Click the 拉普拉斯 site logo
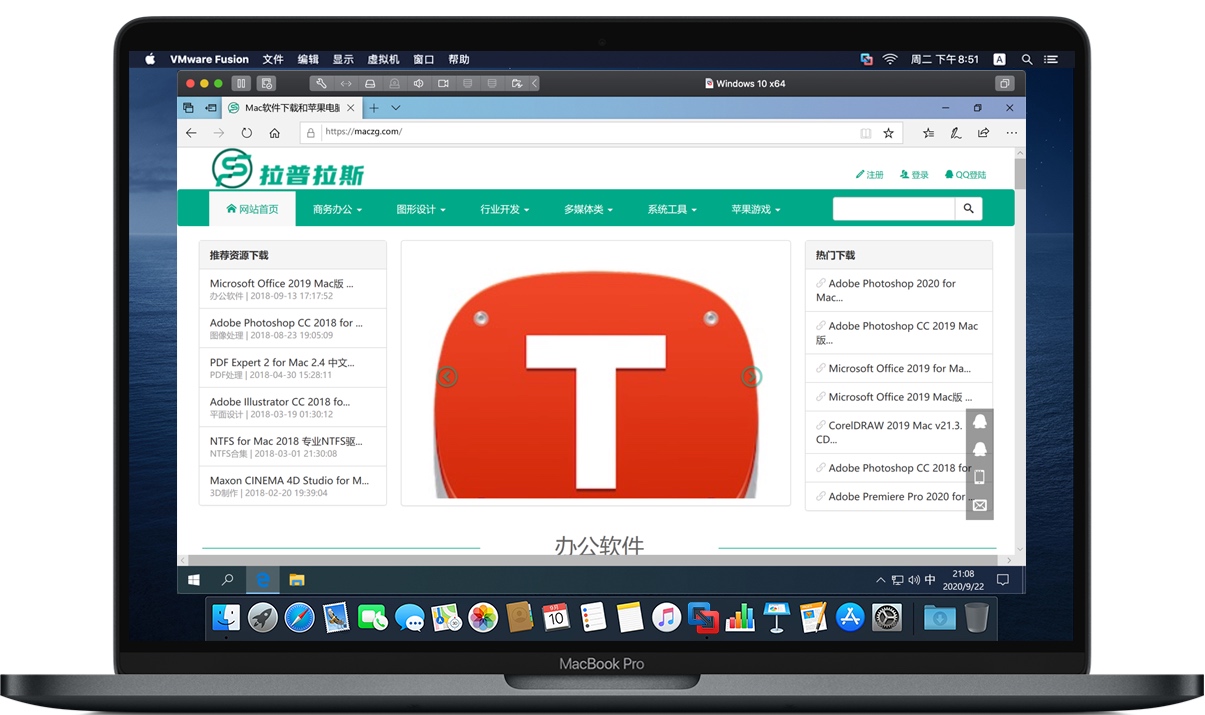This screenshot has height=715, width=1205. click(288, 169)
